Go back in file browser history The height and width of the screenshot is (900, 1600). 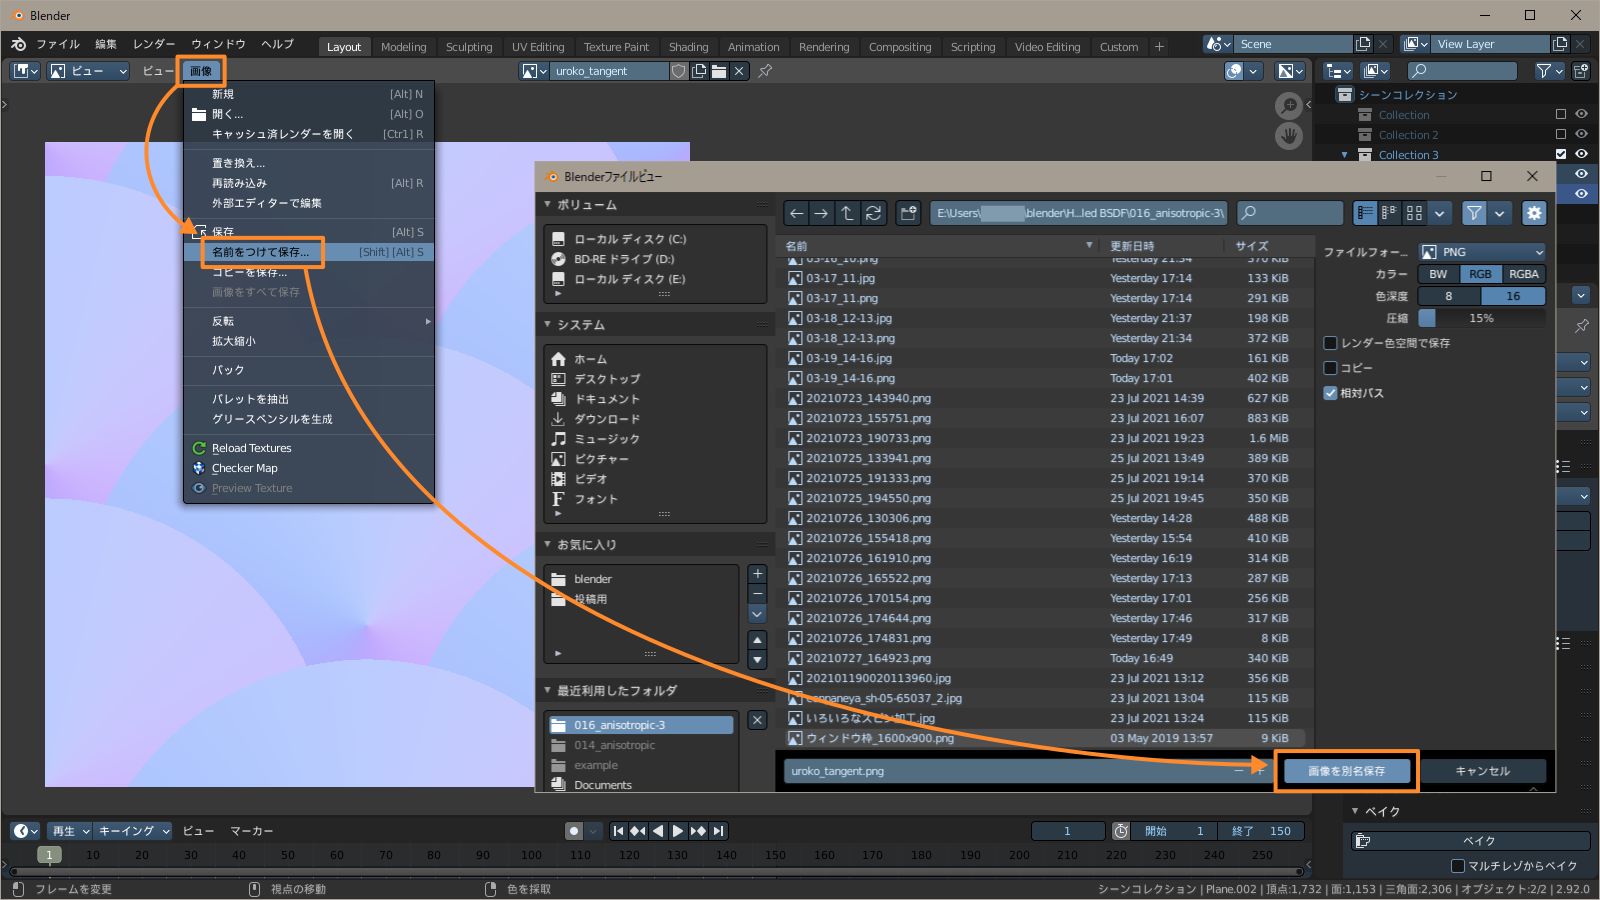point(797,213)
